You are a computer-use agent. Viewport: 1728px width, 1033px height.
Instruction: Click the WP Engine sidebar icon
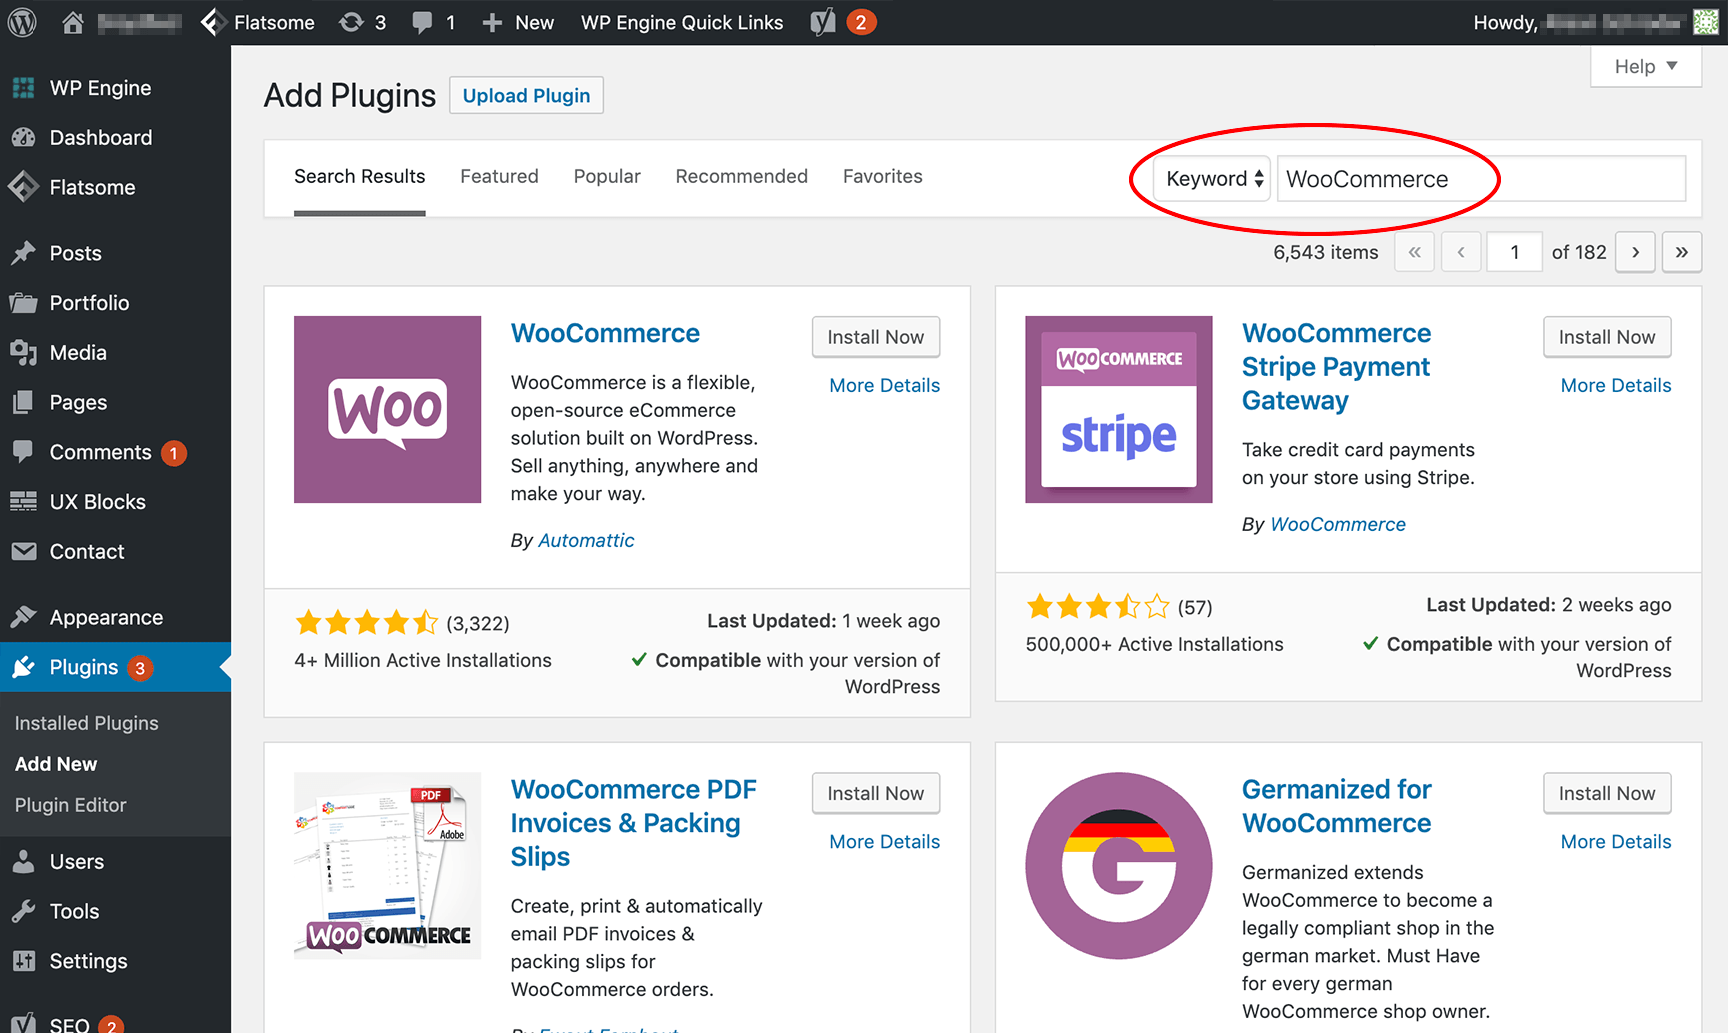click(x=23, y=88)
